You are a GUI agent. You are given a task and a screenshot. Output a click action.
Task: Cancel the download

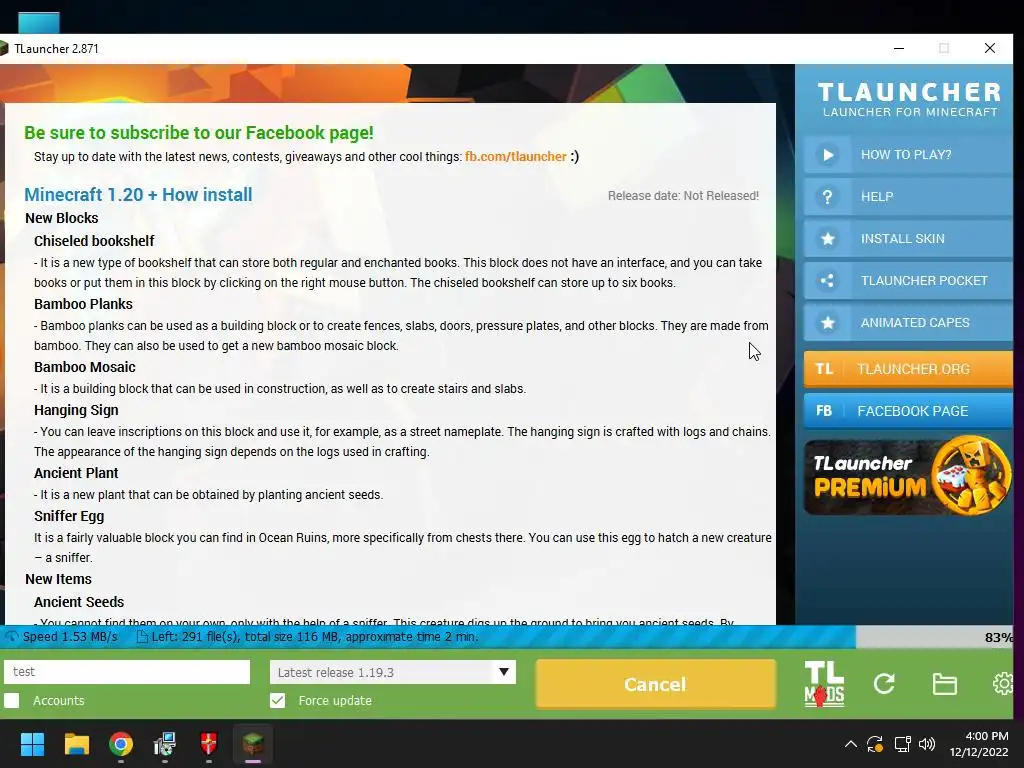coord(656,684)
